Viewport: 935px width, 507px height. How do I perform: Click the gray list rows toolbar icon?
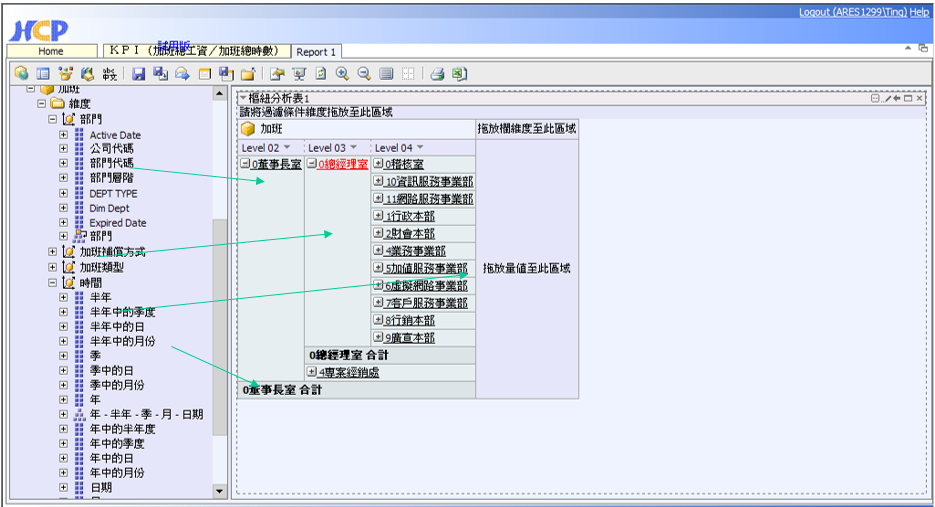pos(386,73)
